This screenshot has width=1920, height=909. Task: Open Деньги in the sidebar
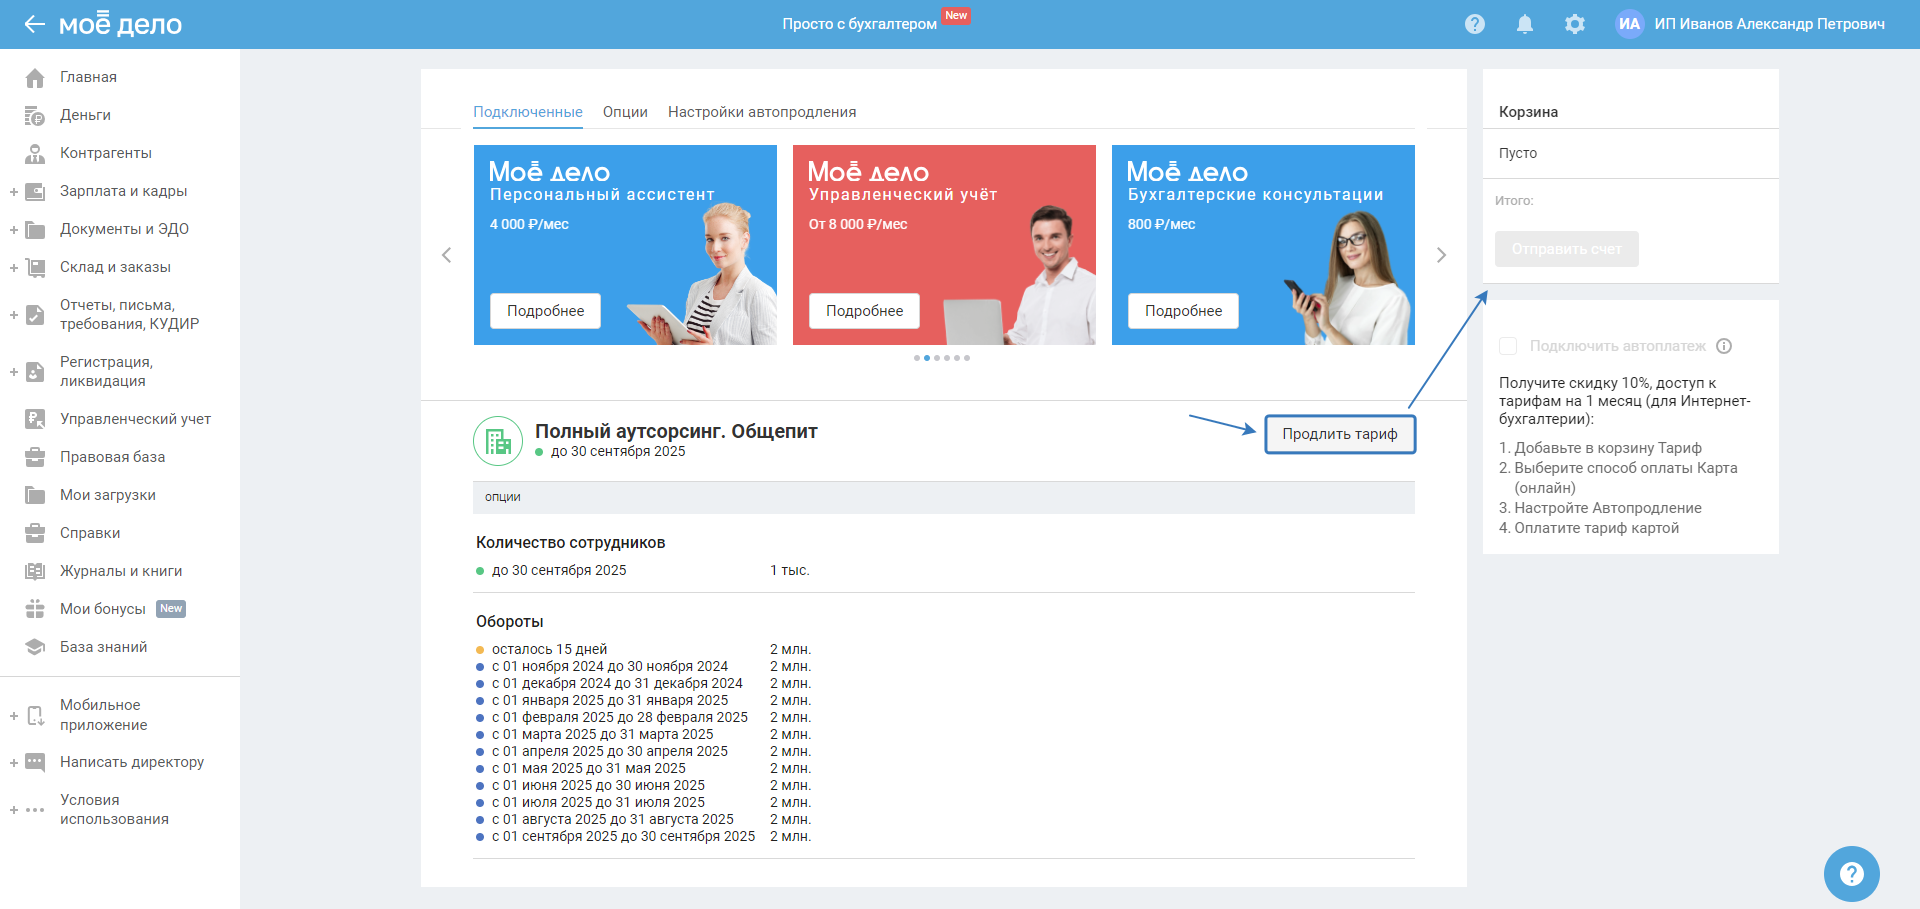85,115
